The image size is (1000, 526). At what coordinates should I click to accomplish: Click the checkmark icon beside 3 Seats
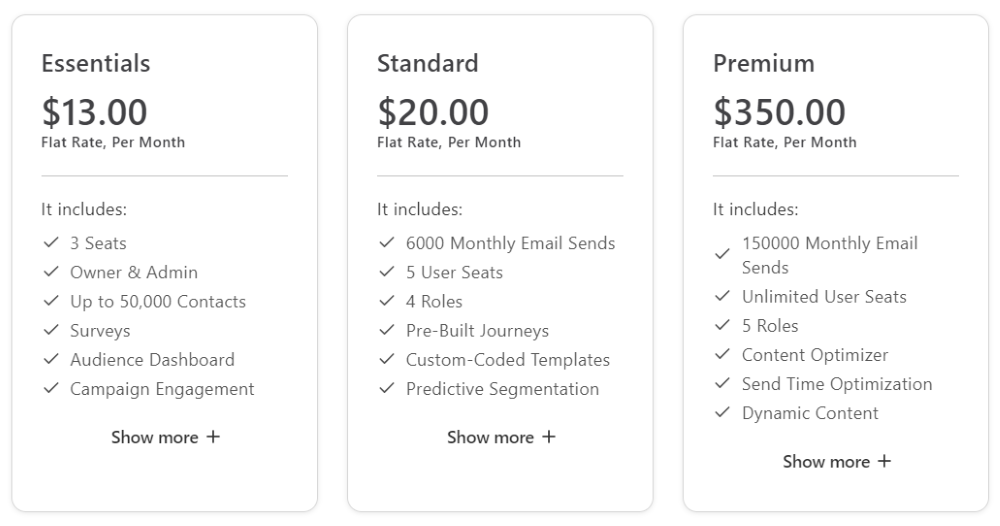50,243
